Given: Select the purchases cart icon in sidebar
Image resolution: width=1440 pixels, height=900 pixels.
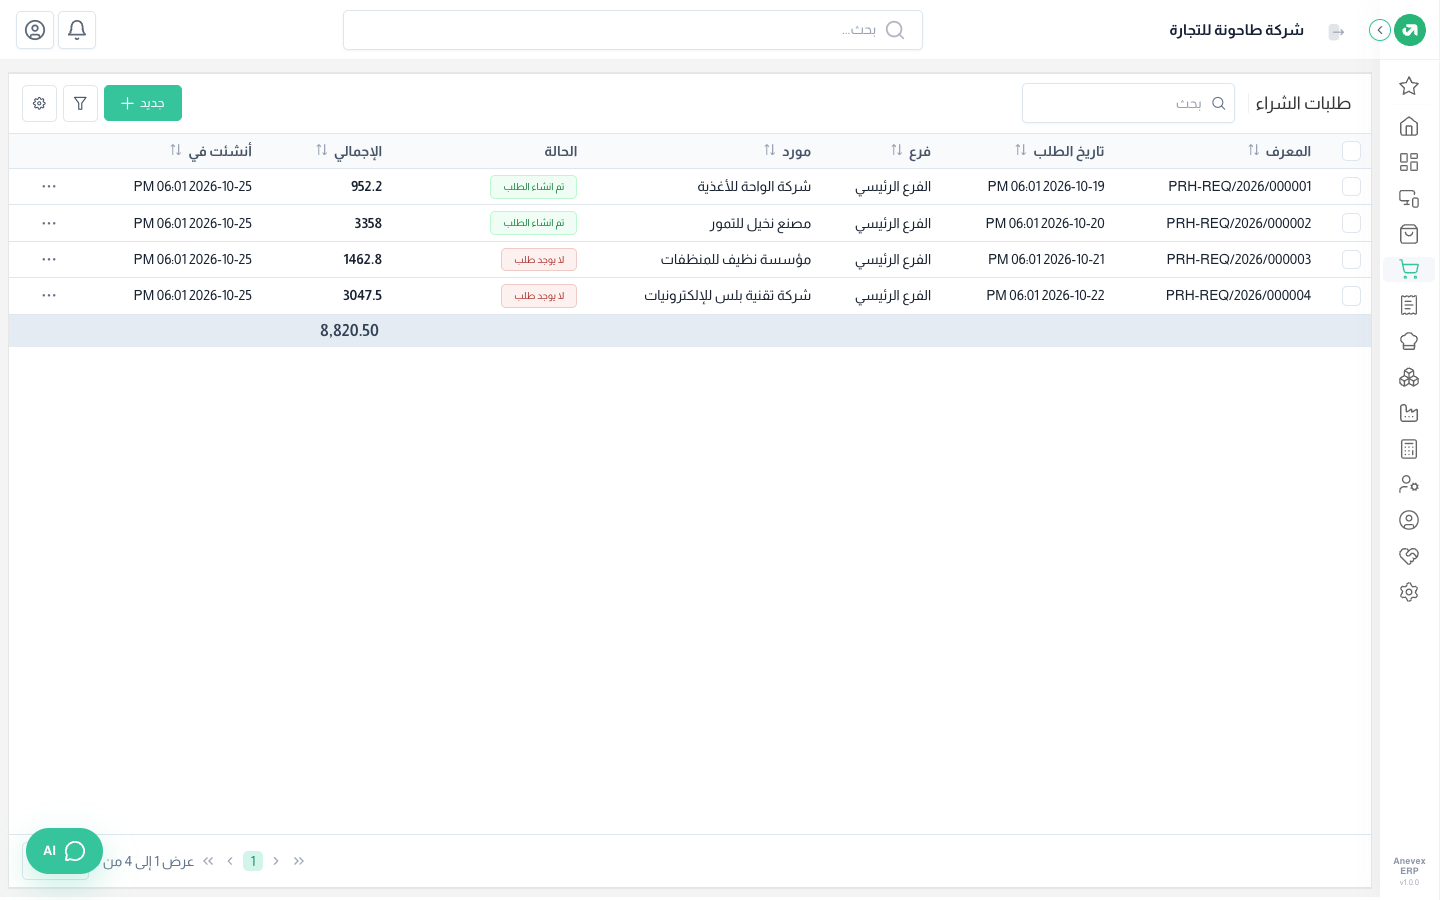Looking at the screenshot, I should pyautogui.click(x=1409, y=269).
